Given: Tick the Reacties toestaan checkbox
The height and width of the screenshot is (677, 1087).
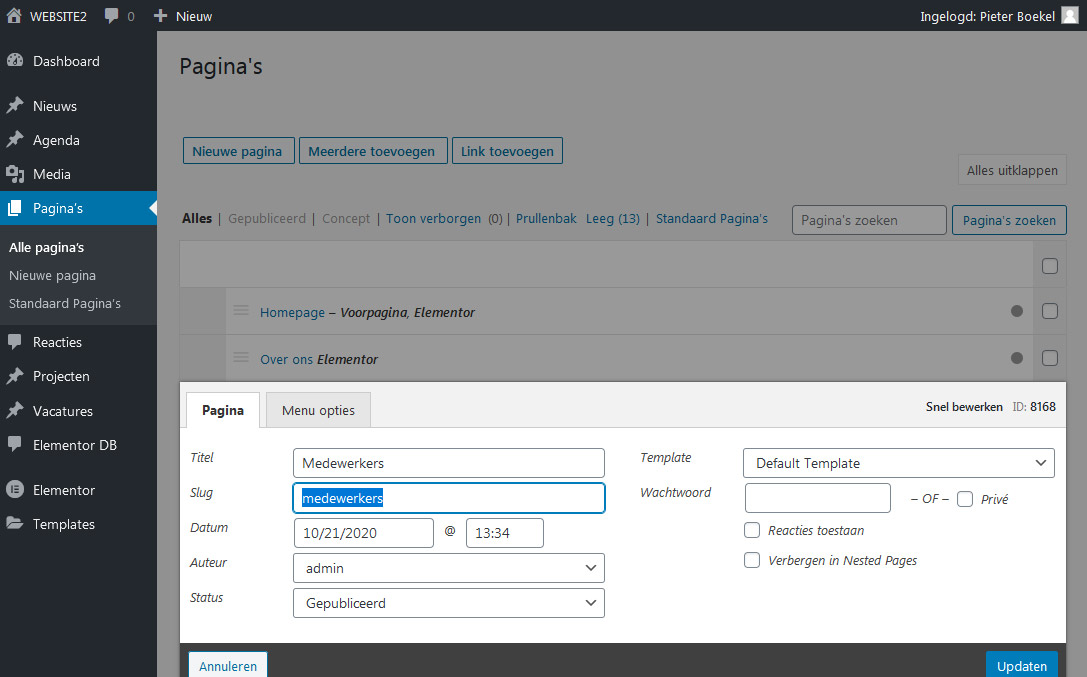Looking at the screenshot, I should point(752,530).
